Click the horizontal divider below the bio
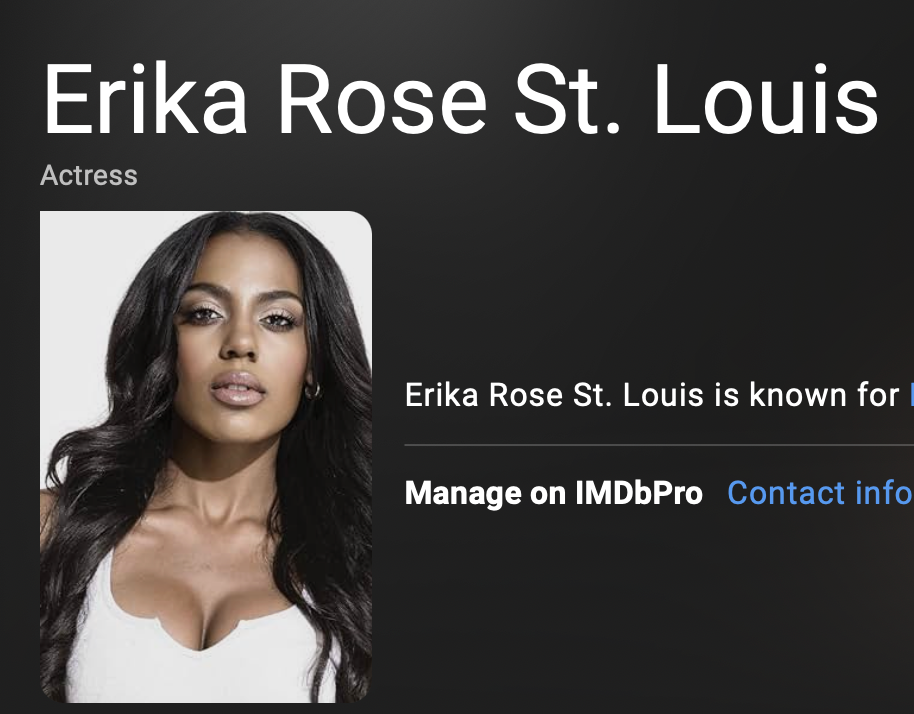Viewport: 914px width, 714px height. 659,445
